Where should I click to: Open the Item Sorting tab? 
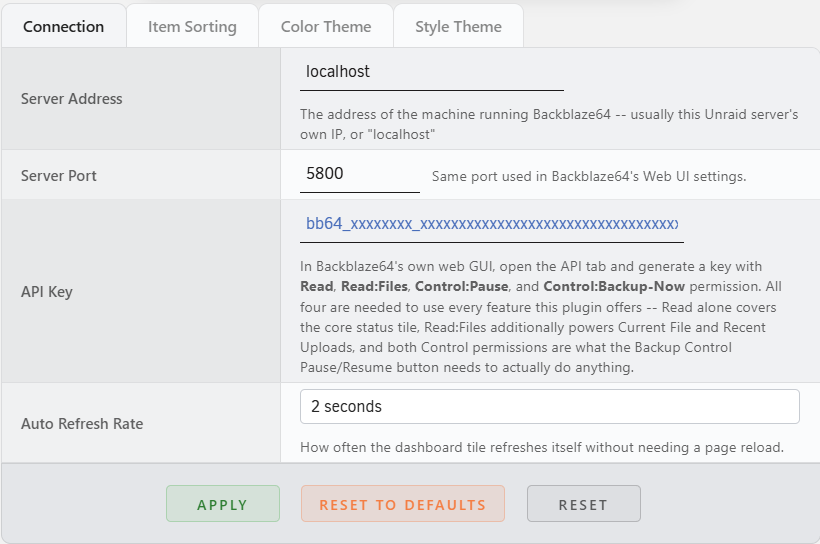click(192, 26)
